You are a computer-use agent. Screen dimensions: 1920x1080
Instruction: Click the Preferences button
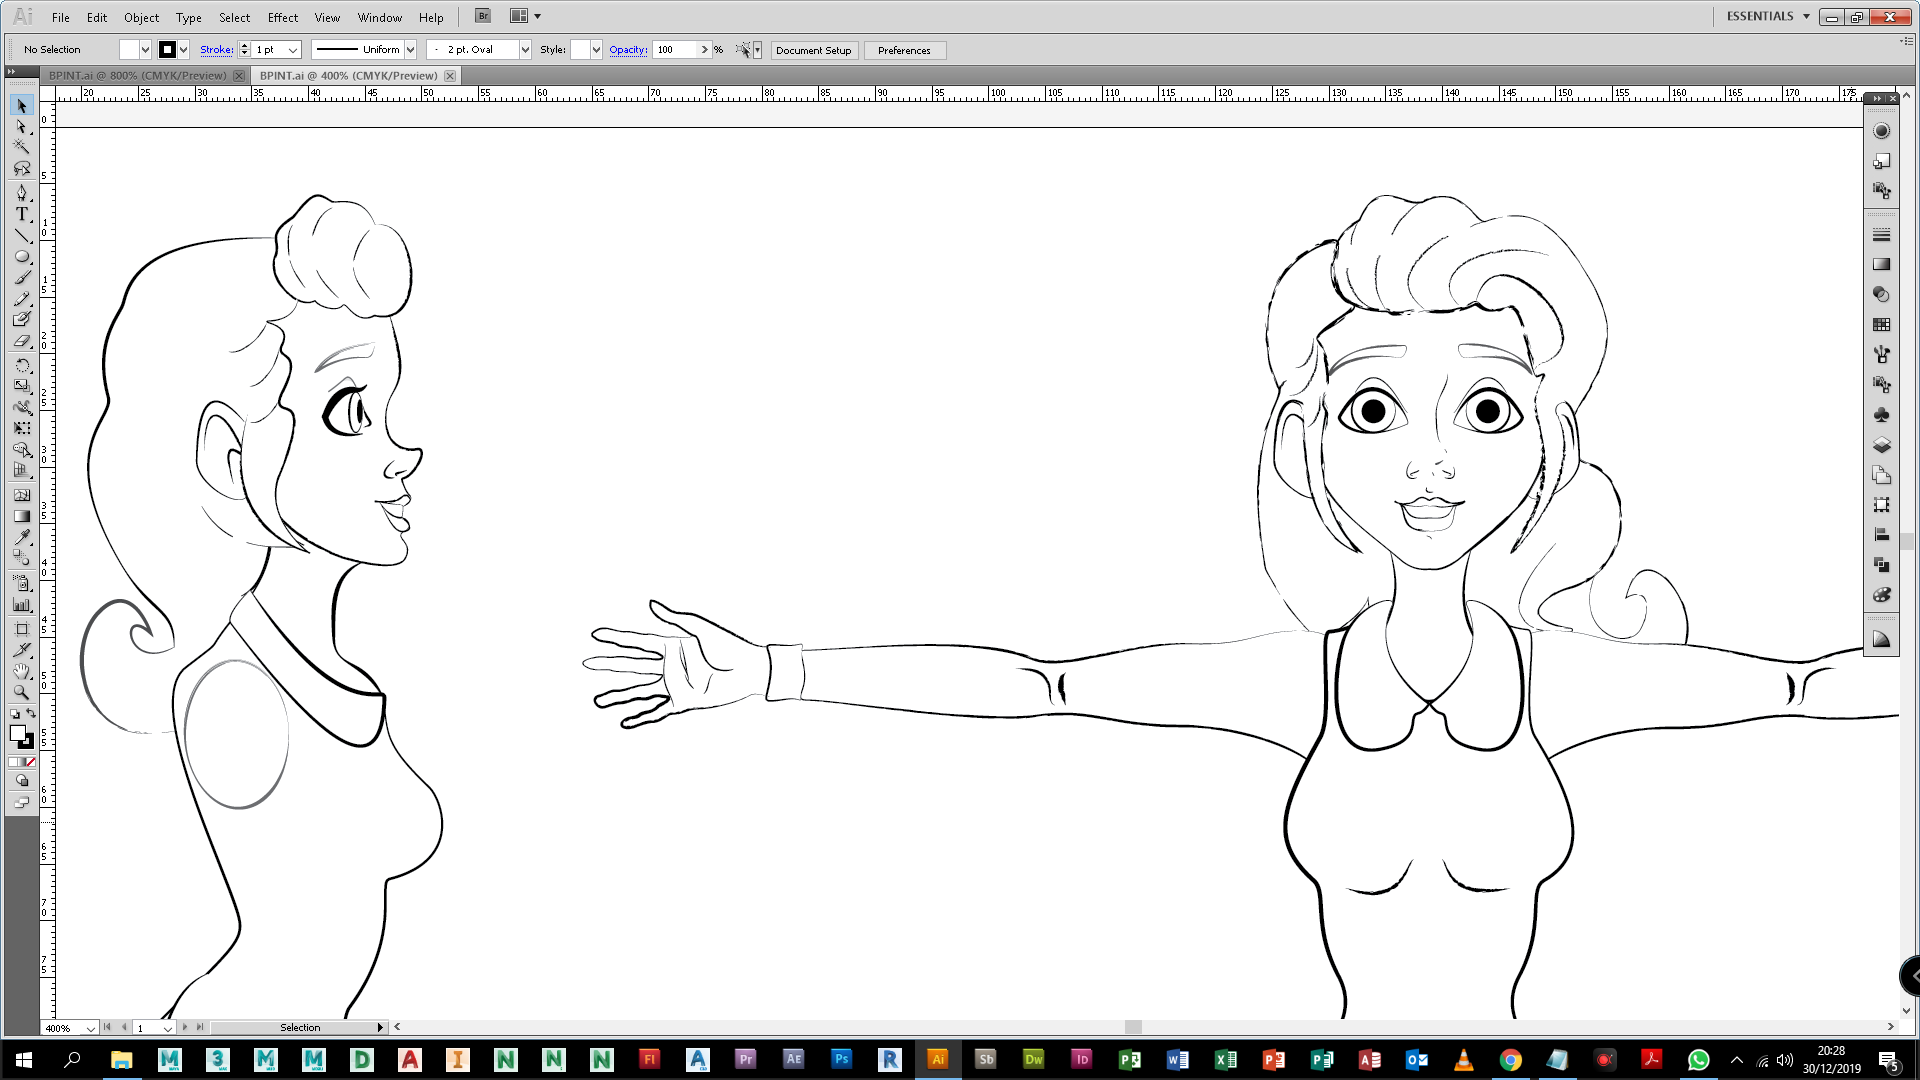pos(903,50)
